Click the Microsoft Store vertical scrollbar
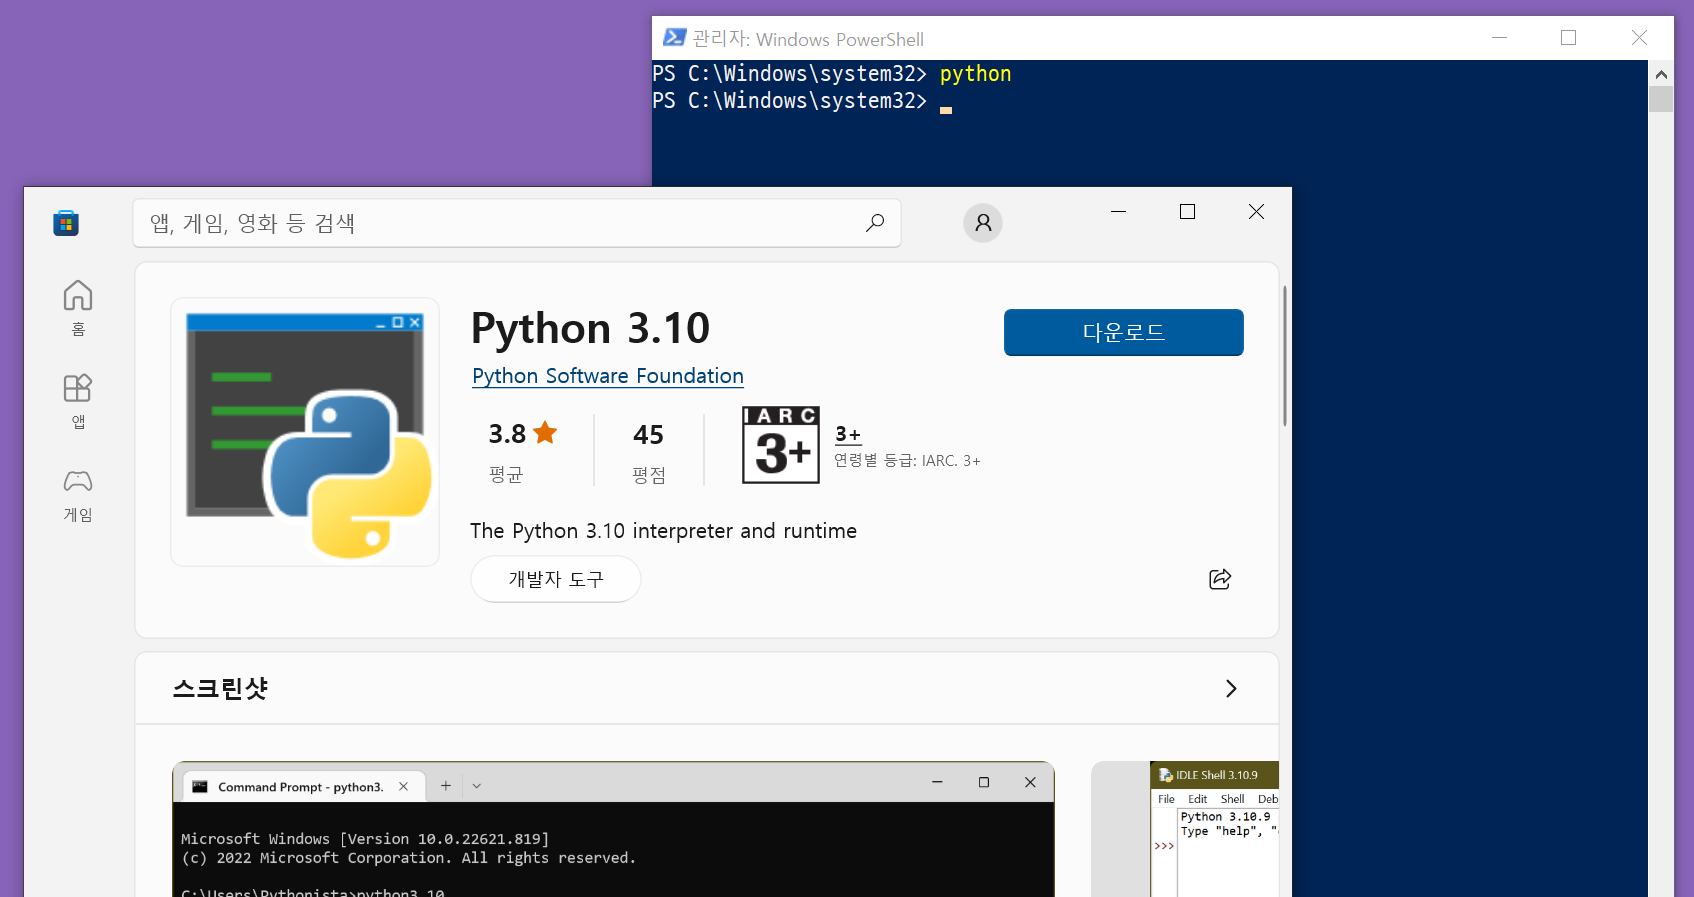This screenshot has height=897, width=1694. (x=1285, y=356)
